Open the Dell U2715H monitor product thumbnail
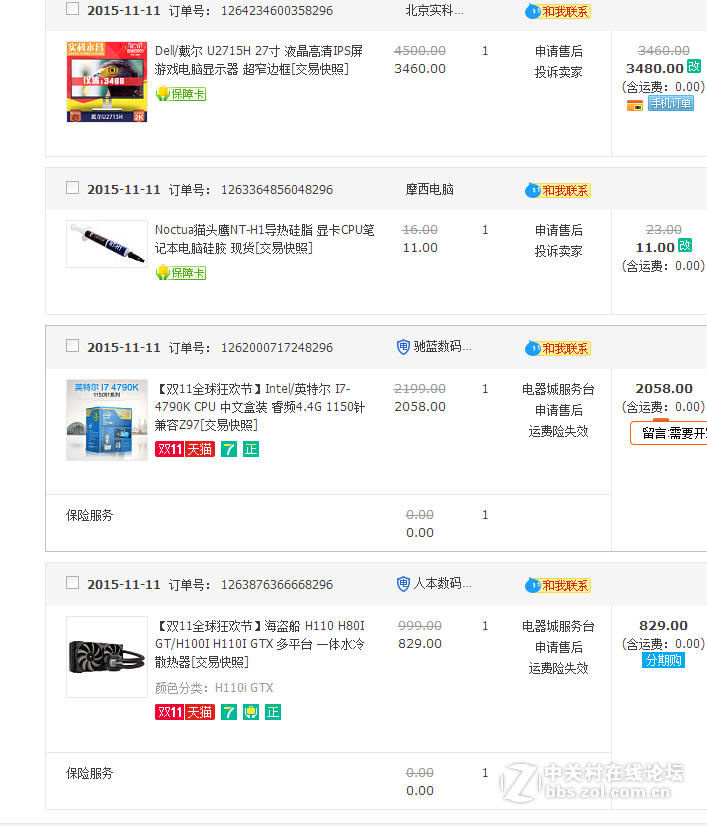The width and height of the screenshot is (707, 826). click(x=107, y=82)
